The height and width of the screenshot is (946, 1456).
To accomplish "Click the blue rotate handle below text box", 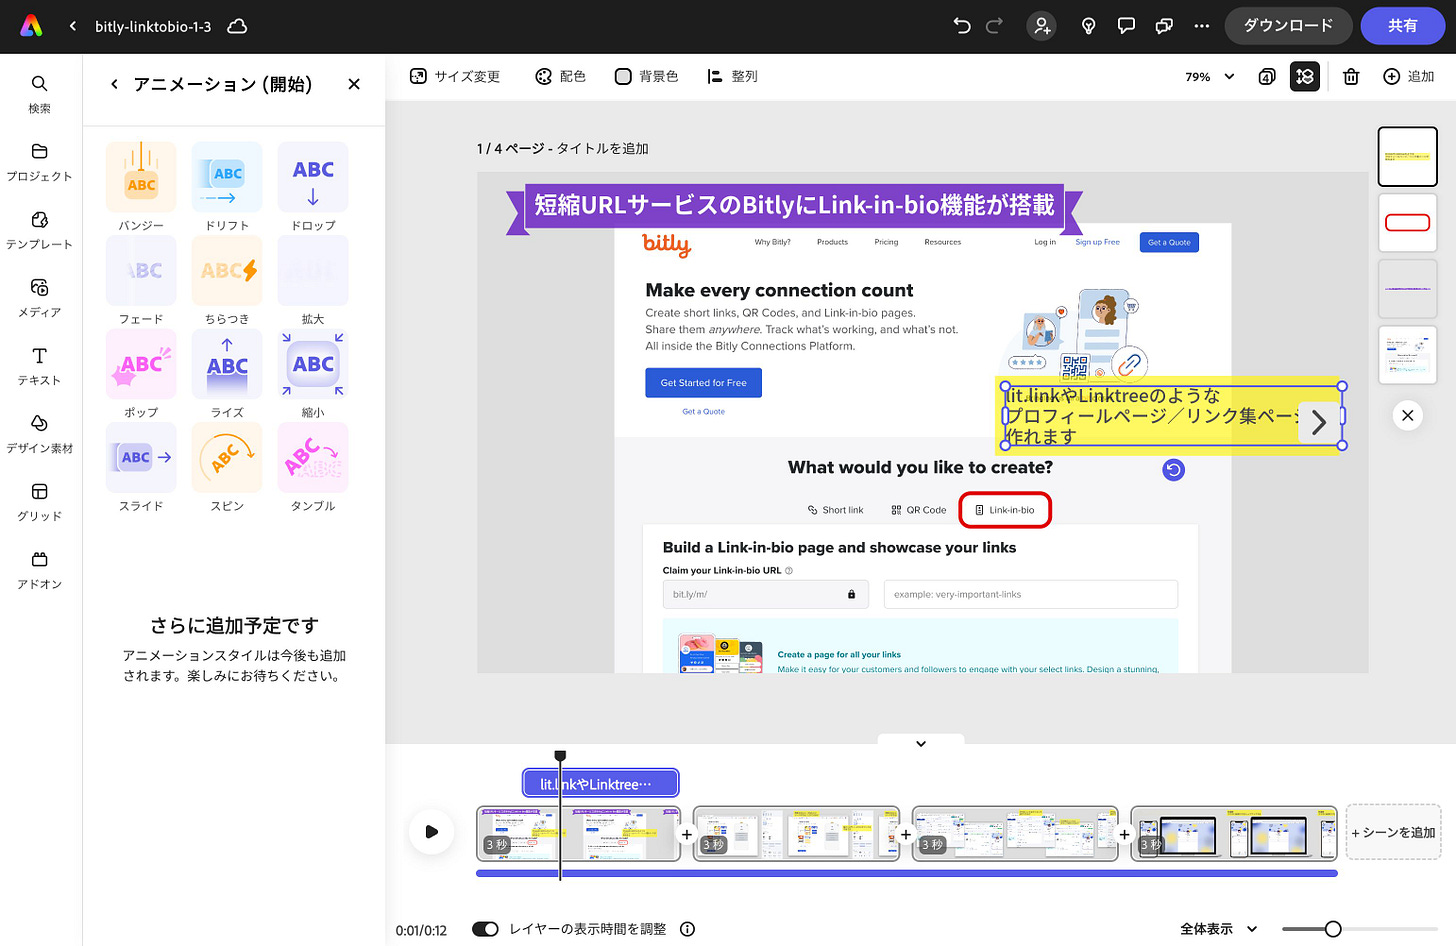I will click(1174, 469).
